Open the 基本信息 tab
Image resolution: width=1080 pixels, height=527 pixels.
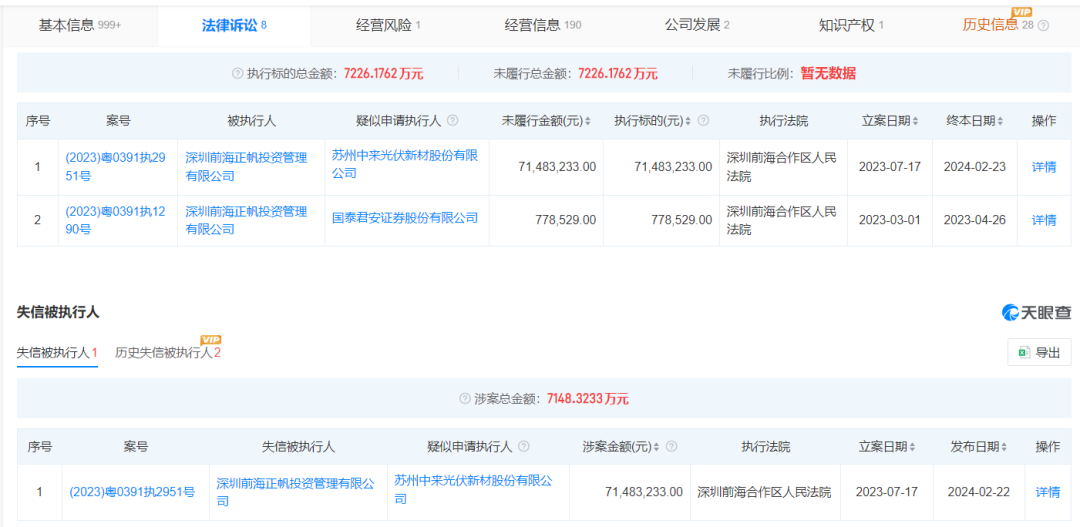tap(78, 25)
